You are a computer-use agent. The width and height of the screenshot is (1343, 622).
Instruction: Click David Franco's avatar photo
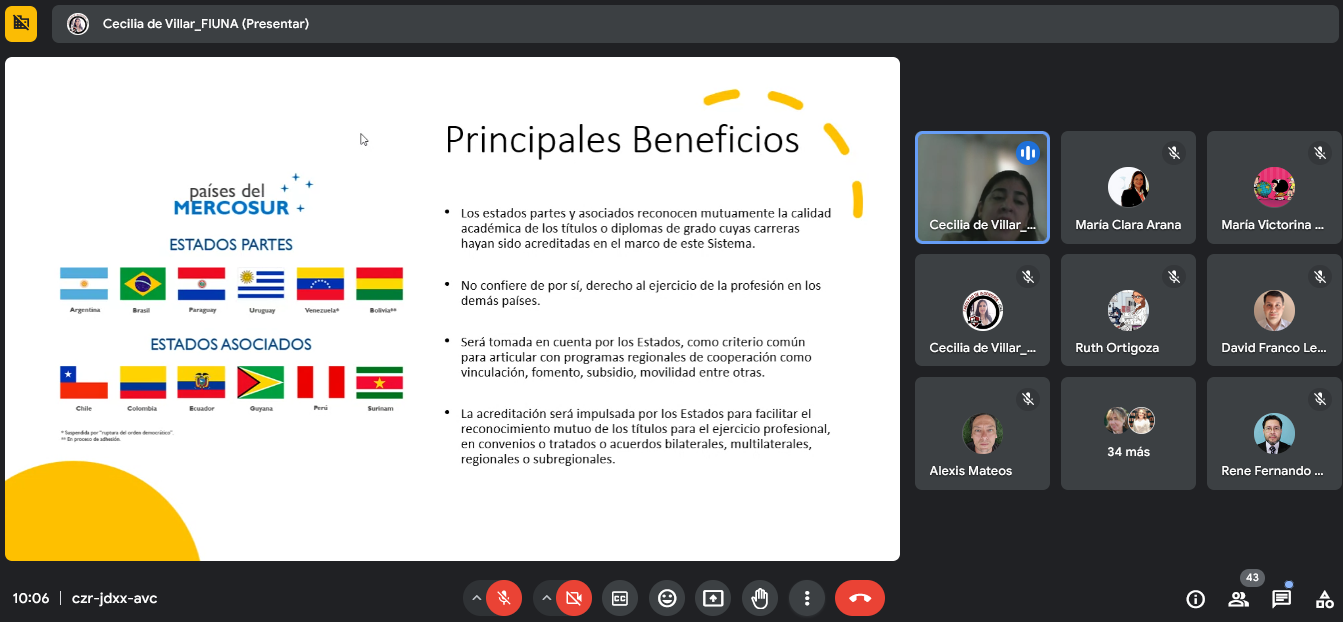1274,310
